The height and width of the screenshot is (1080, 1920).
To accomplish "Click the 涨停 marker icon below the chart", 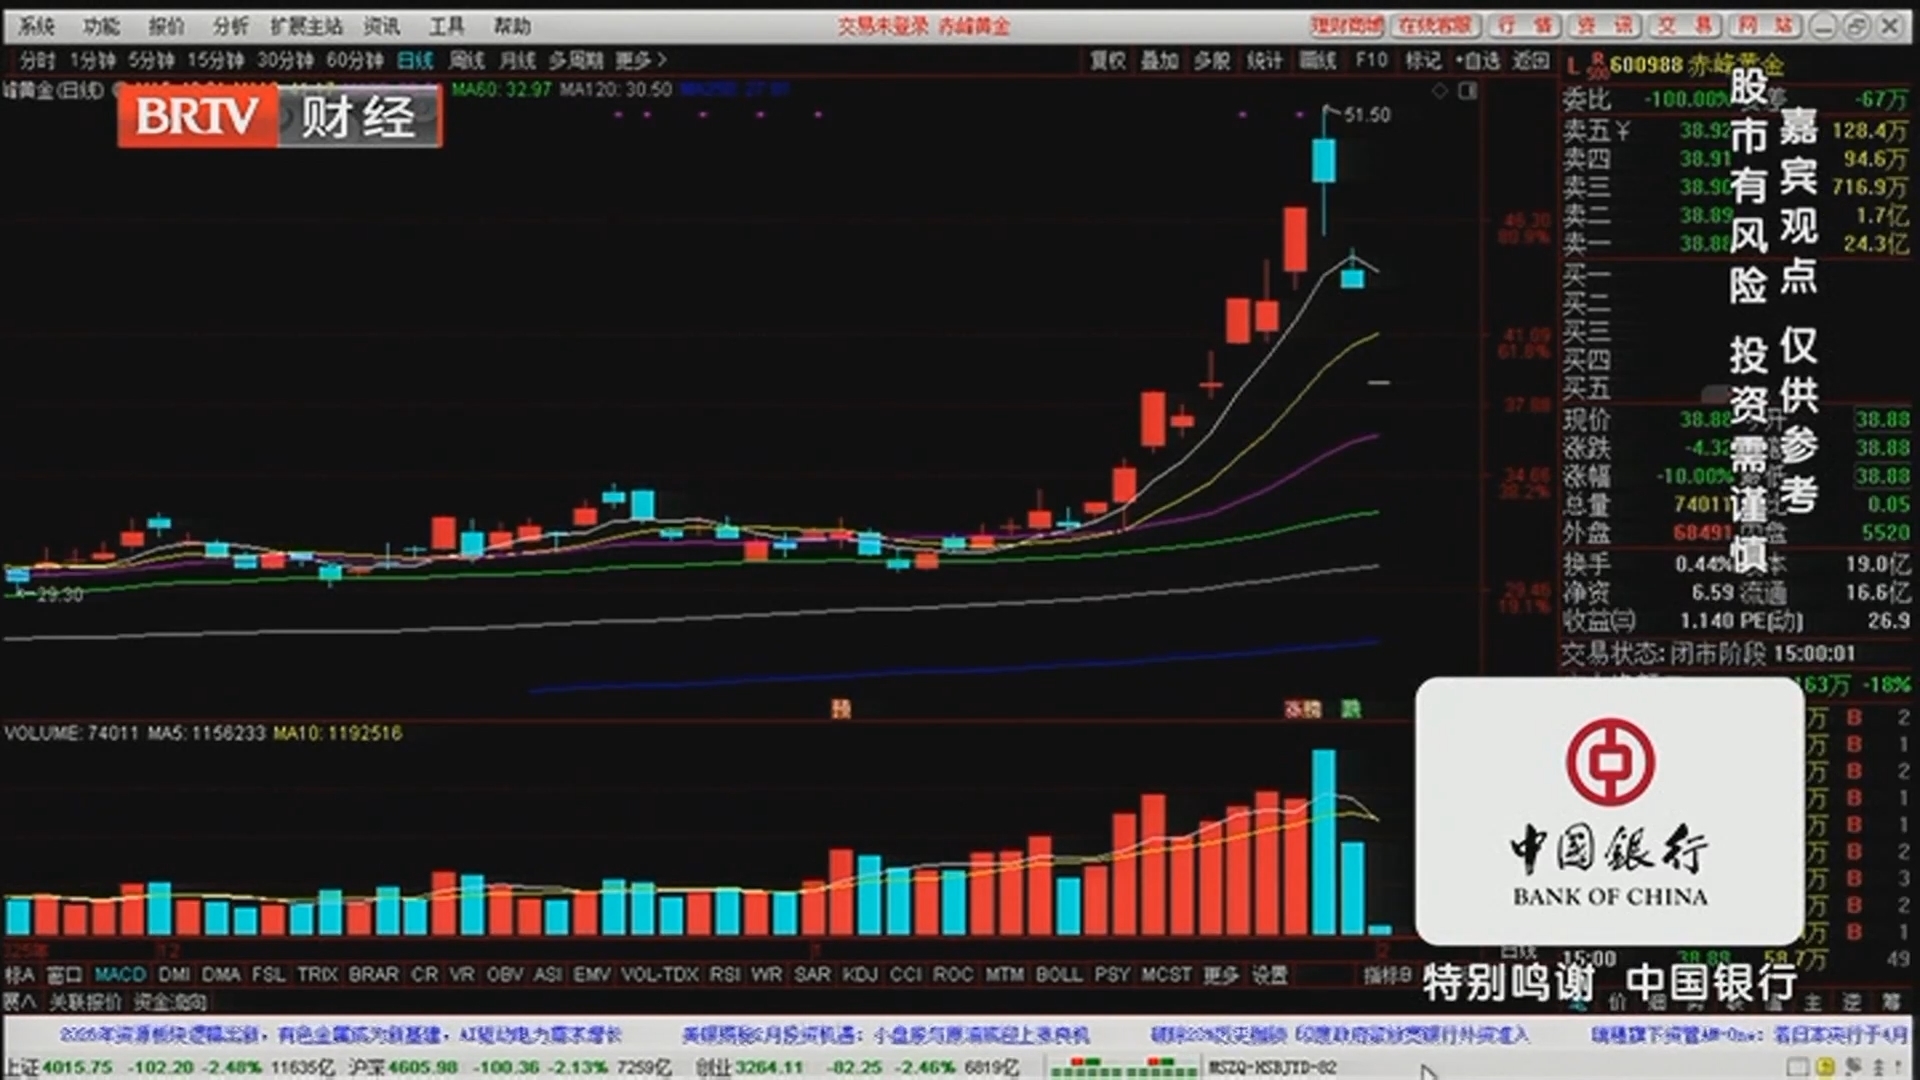I will pos(1303,709).
